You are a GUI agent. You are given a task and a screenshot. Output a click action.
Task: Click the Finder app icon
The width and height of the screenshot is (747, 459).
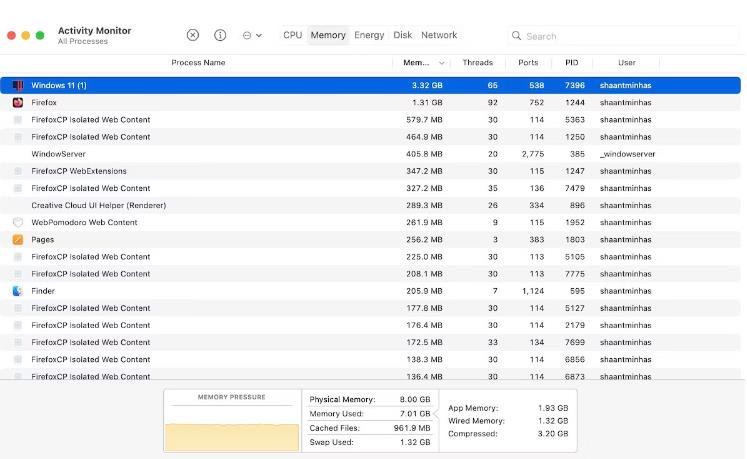[18, 291]
